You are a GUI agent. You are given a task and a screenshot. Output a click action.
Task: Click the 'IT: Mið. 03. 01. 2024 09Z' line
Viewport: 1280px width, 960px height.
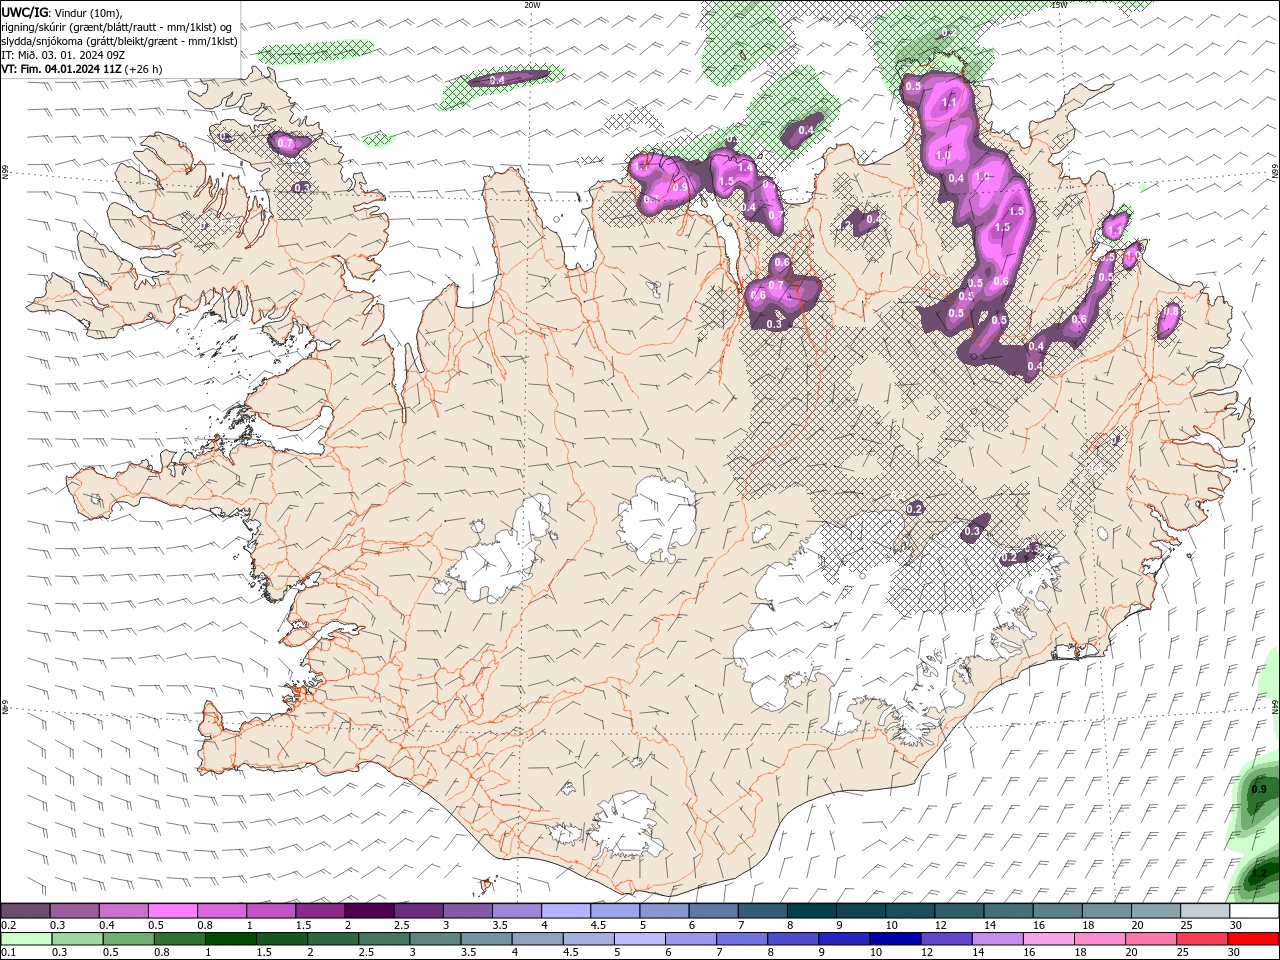click(65, 54)
